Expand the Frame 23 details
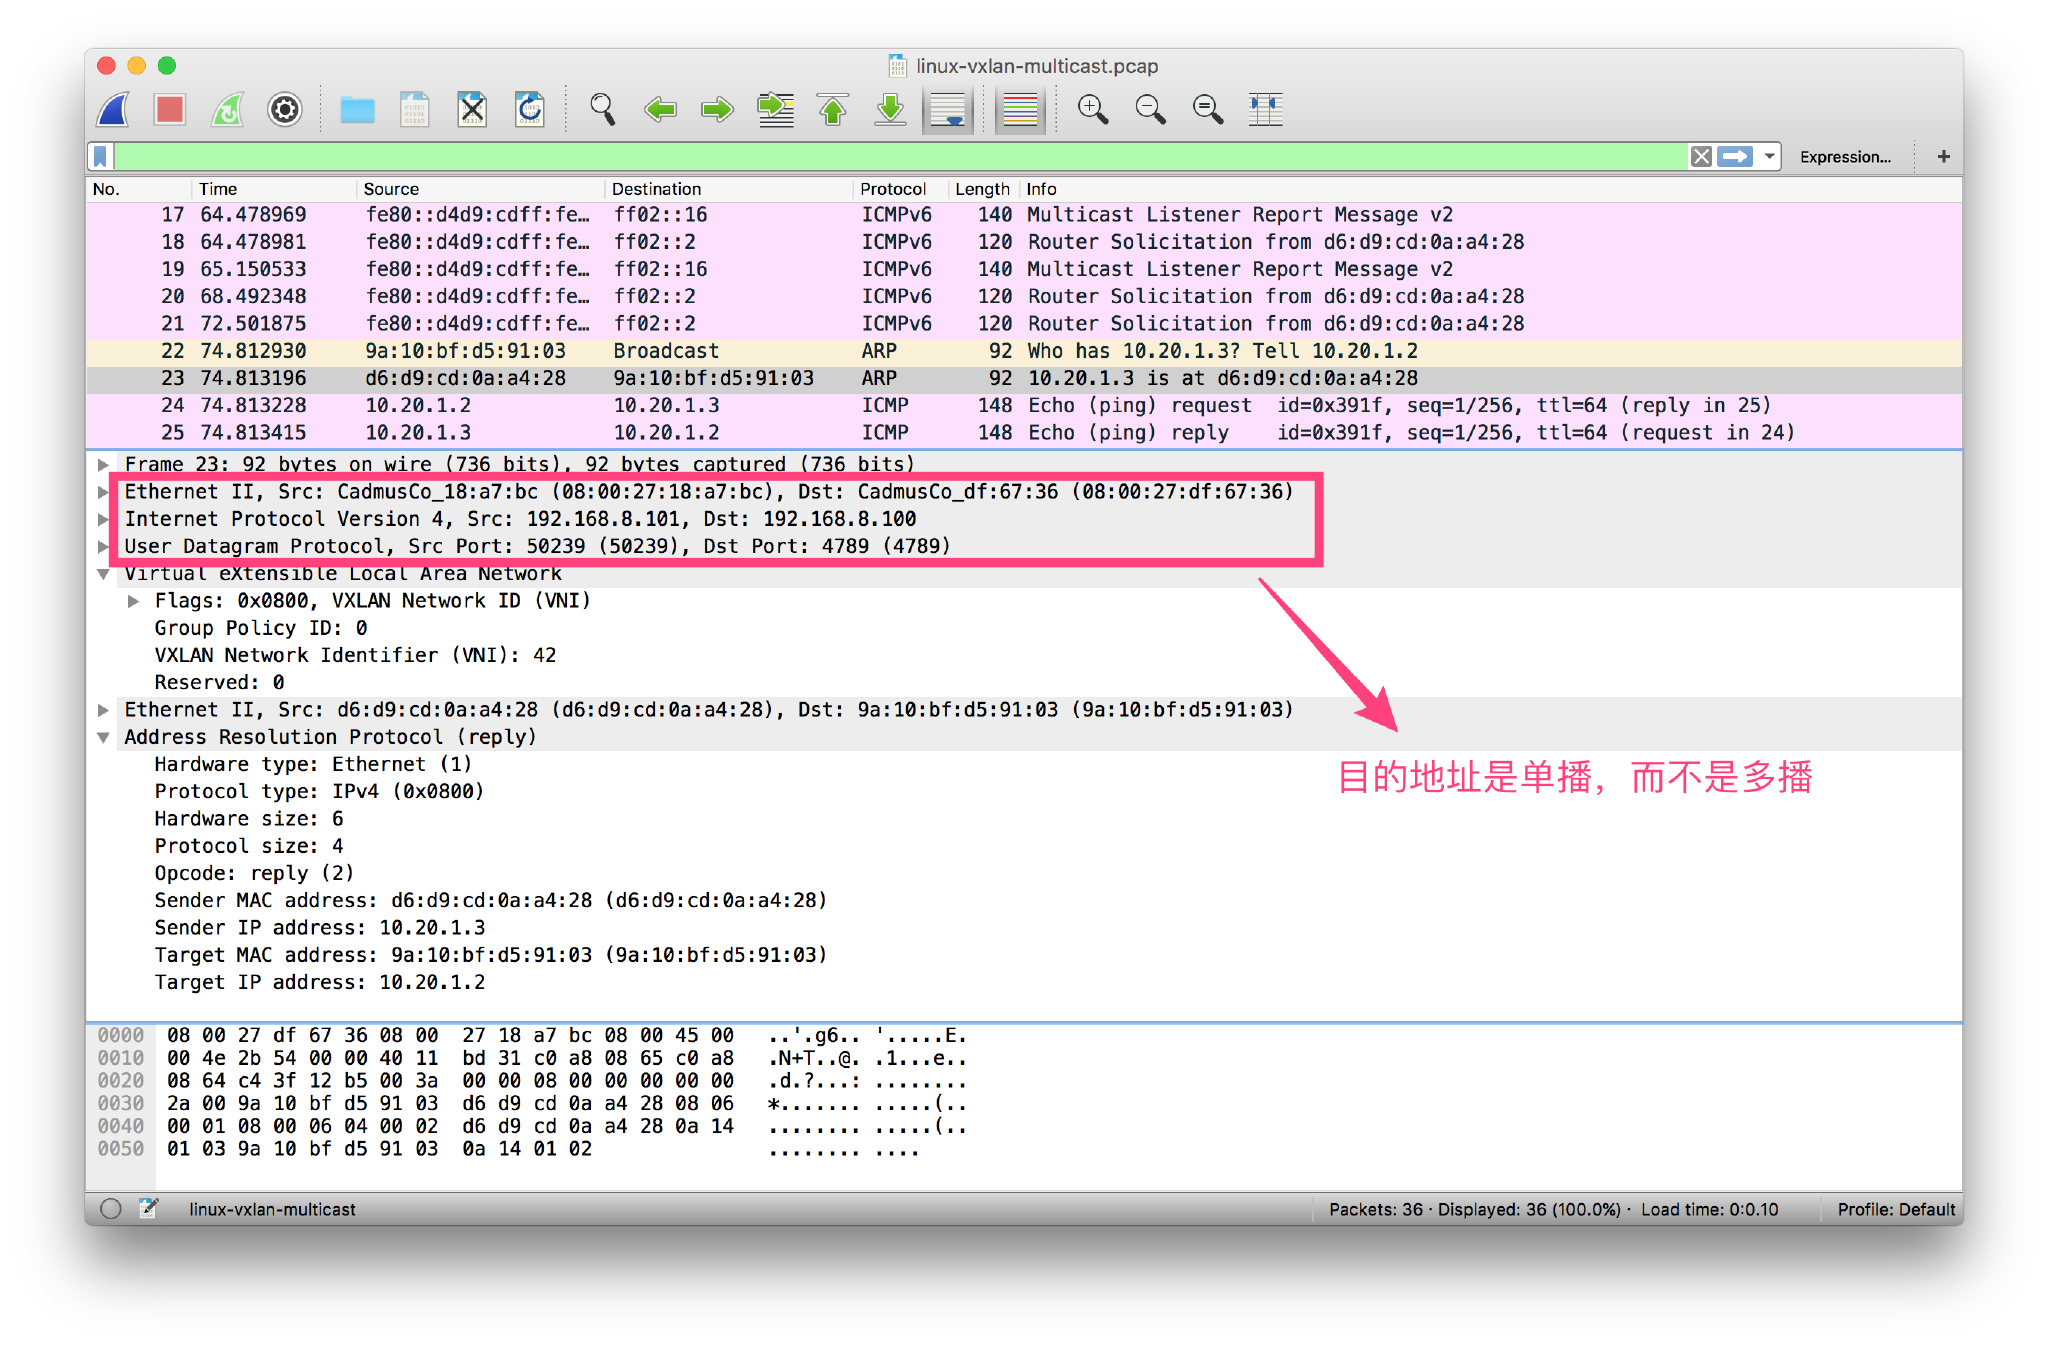This screenshot has width=2048, height=1346. tap(103, 464)
